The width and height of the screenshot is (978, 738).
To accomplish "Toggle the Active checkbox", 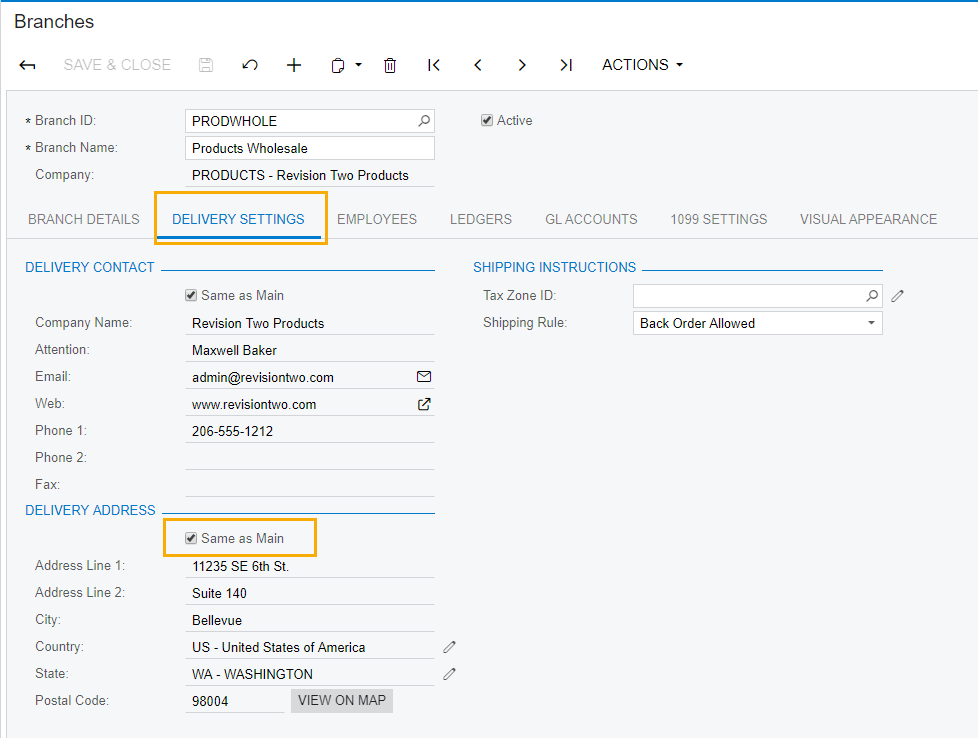I will tap(487, 120).
